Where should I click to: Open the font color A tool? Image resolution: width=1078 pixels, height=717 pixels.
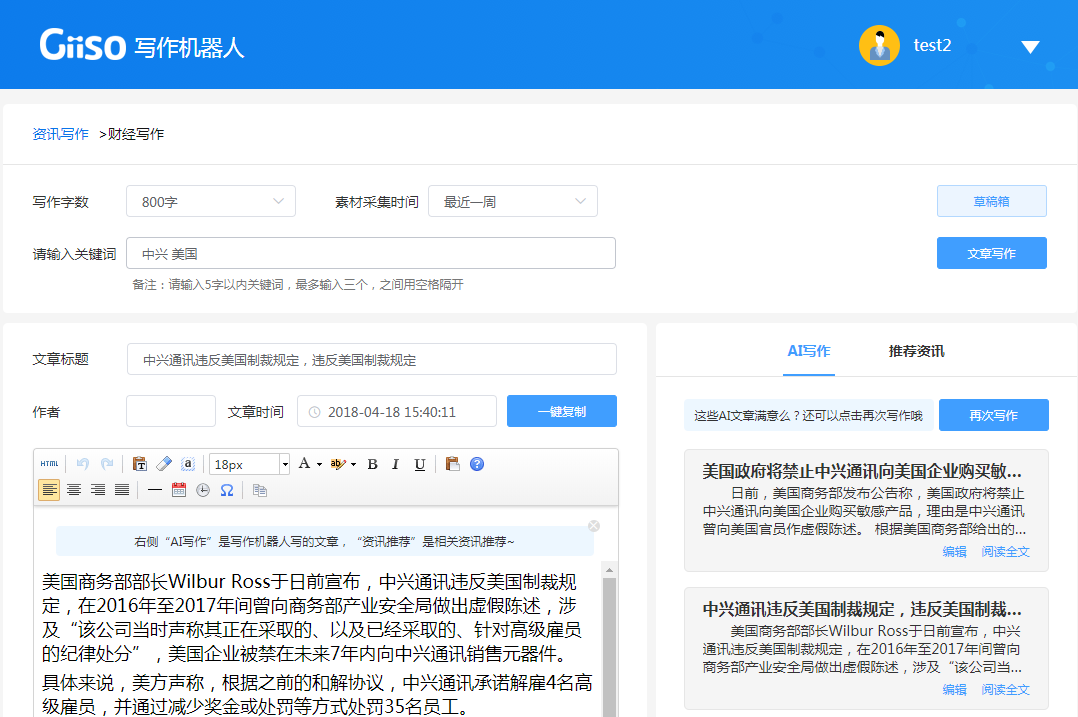[304, 464]
